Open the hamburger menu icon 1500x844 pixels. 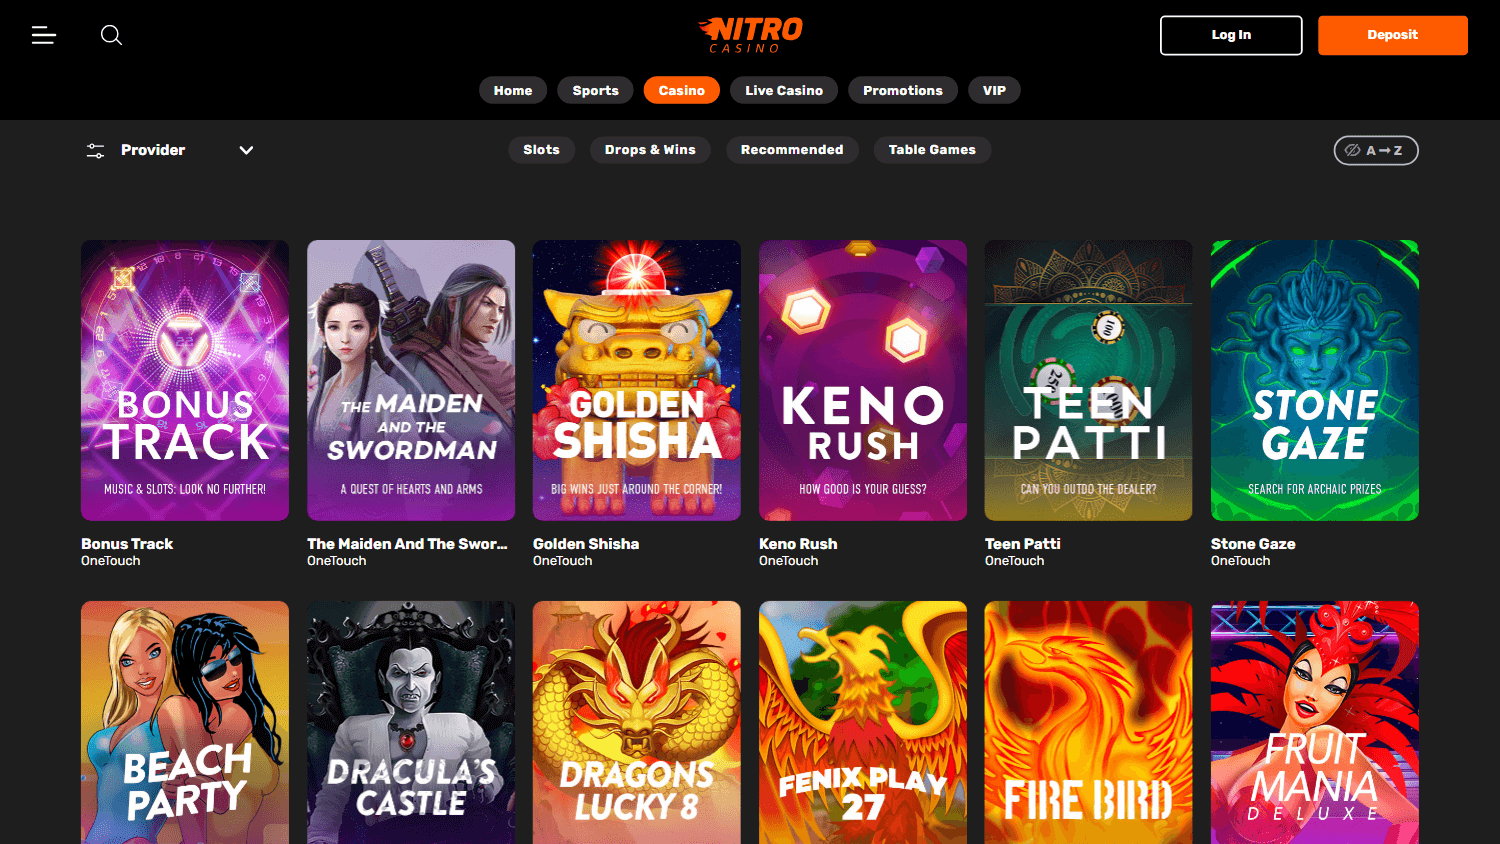pos(44,35)
